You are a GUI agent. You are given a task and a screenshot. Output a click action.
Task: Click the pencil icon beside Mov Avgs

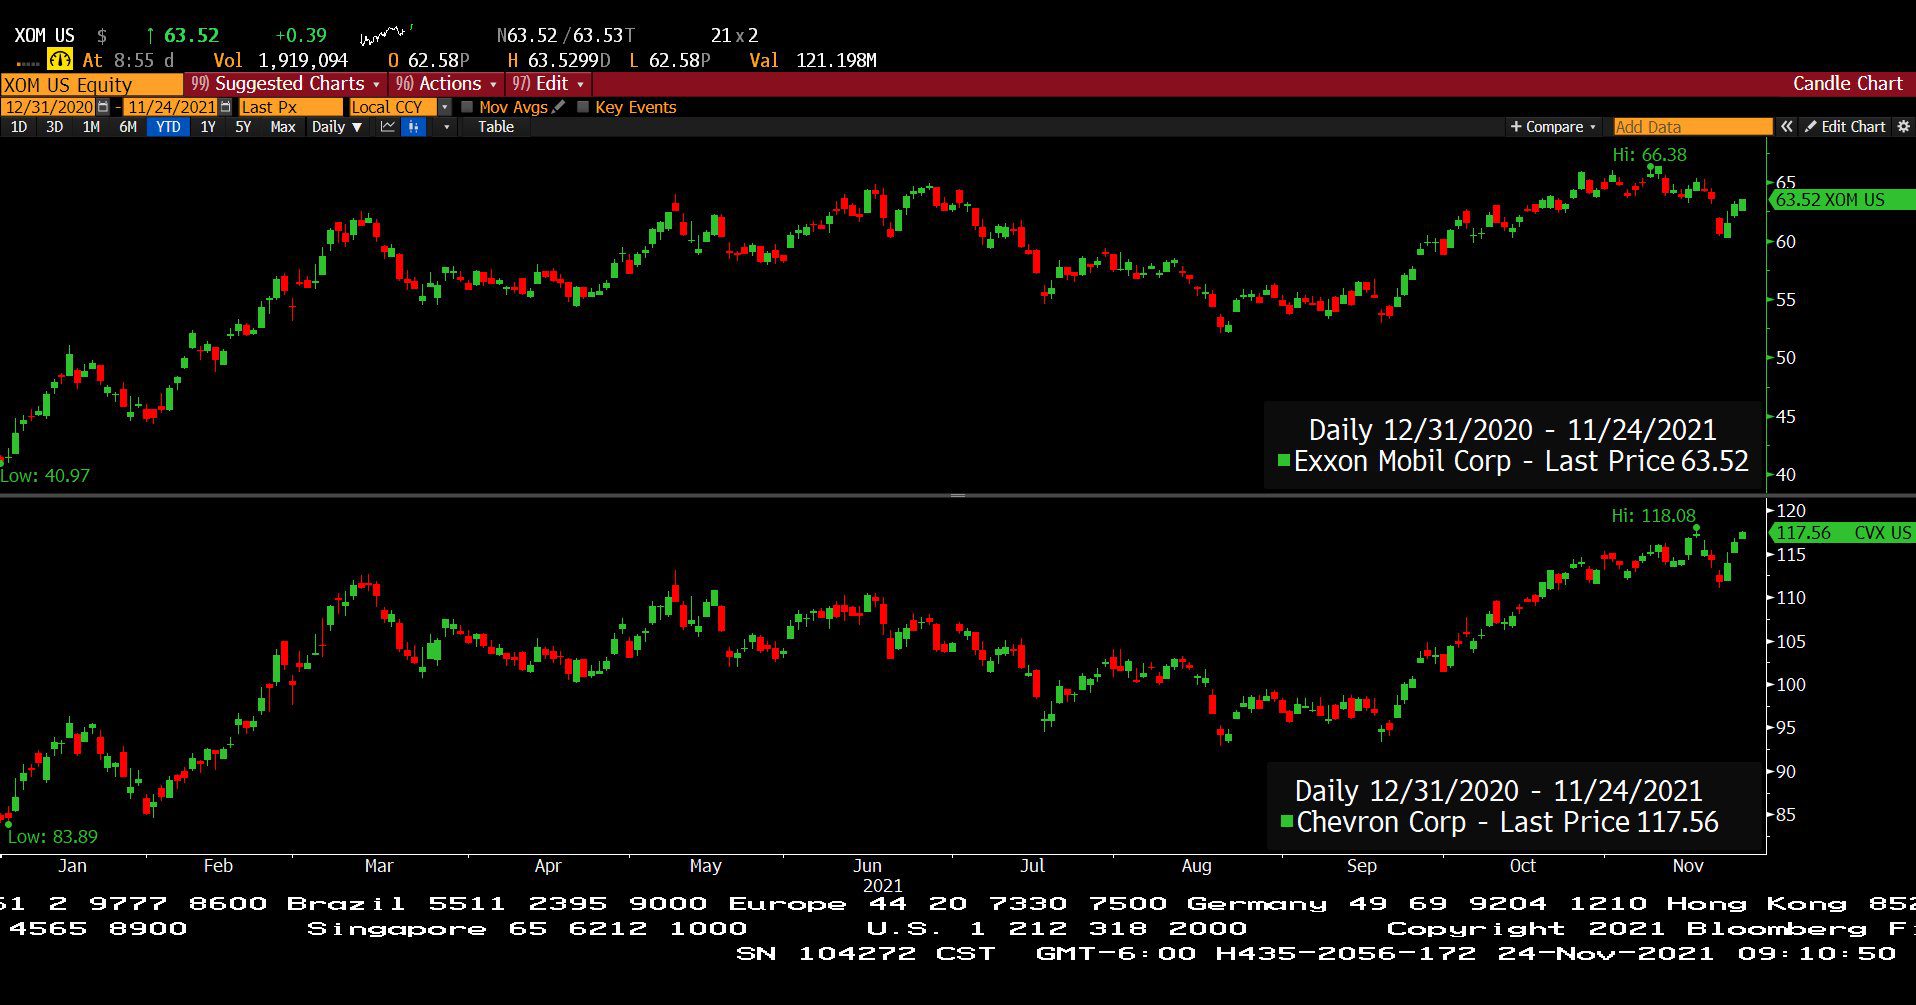point(558,107)
